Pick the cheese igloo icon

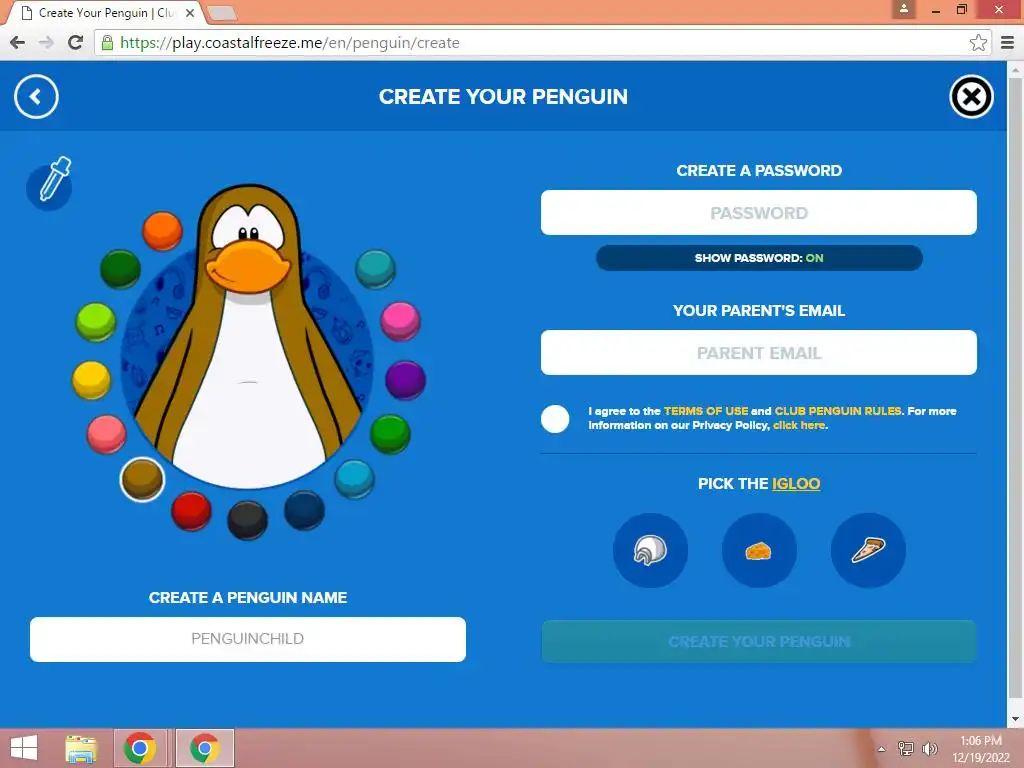tap(759, 550)
